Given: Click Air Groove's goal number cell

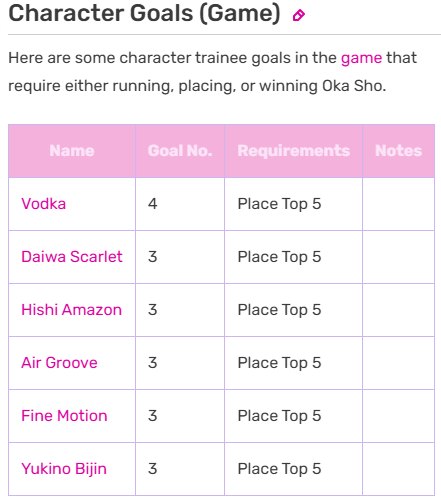Looking at the screenshot, I should pos(180,363).
